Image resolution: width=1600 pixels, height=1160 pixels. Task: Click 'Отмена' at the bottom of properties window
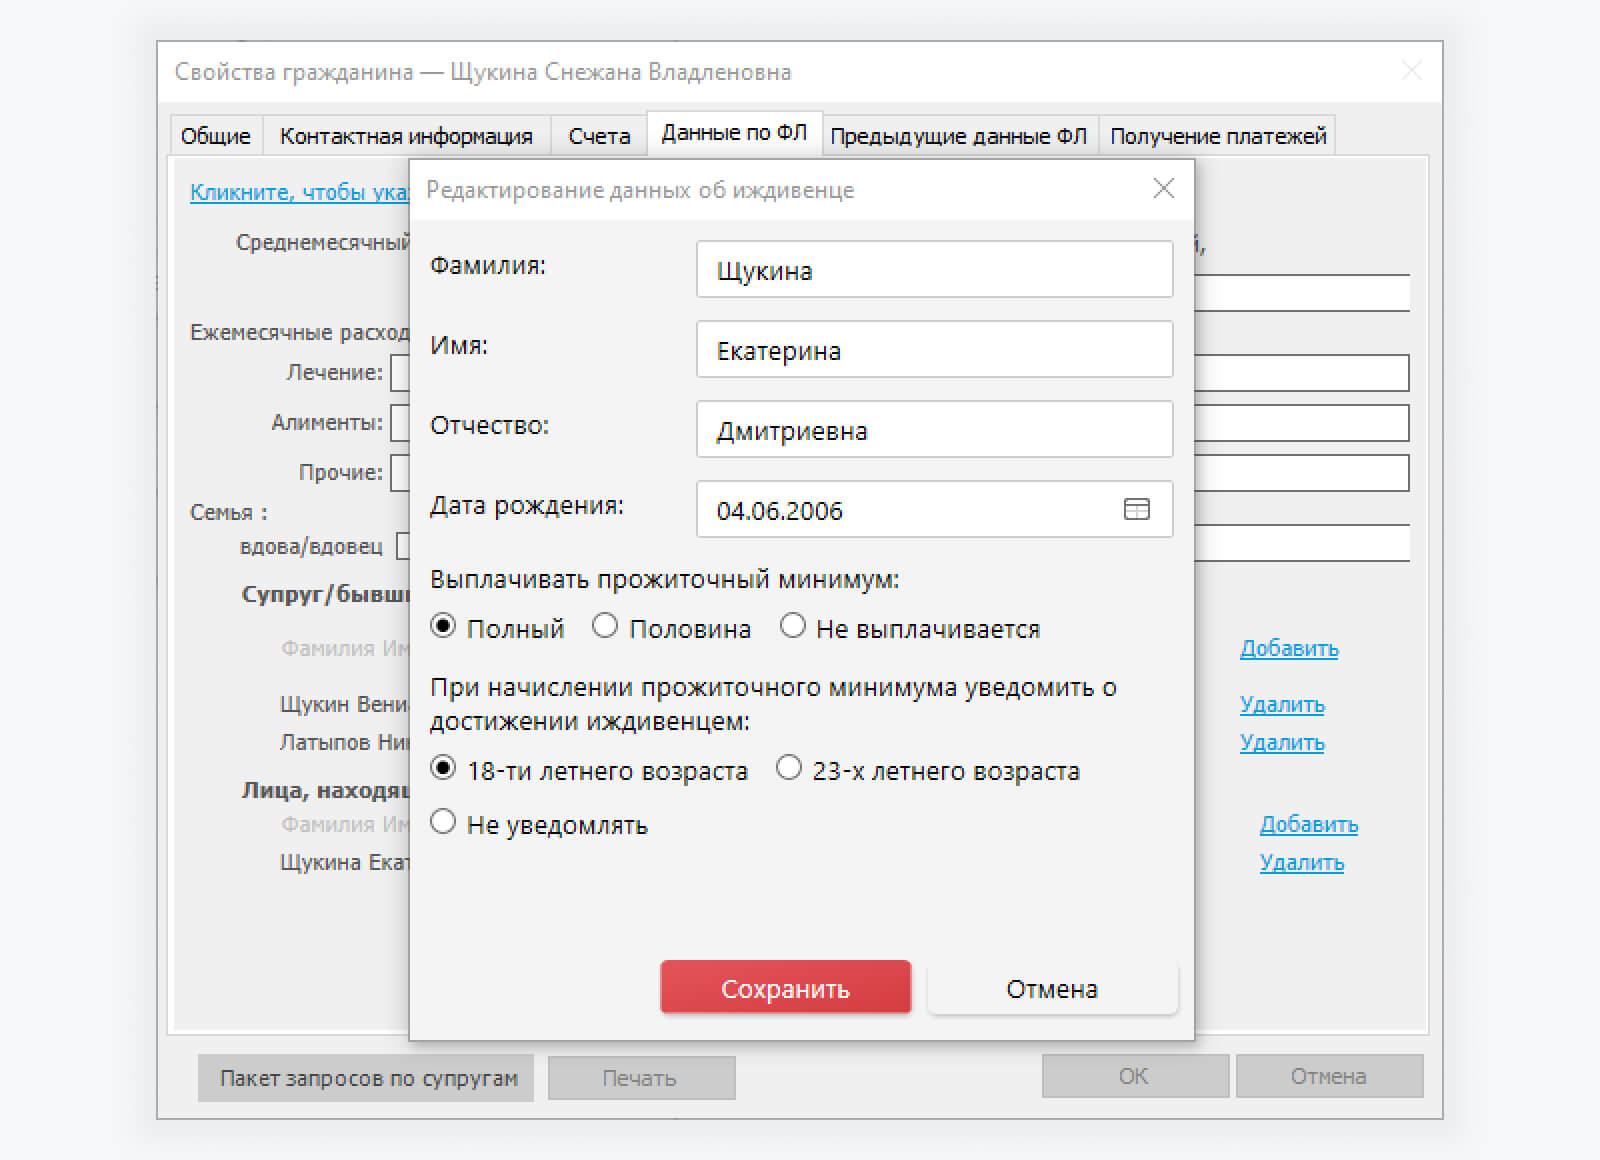1329,1076
